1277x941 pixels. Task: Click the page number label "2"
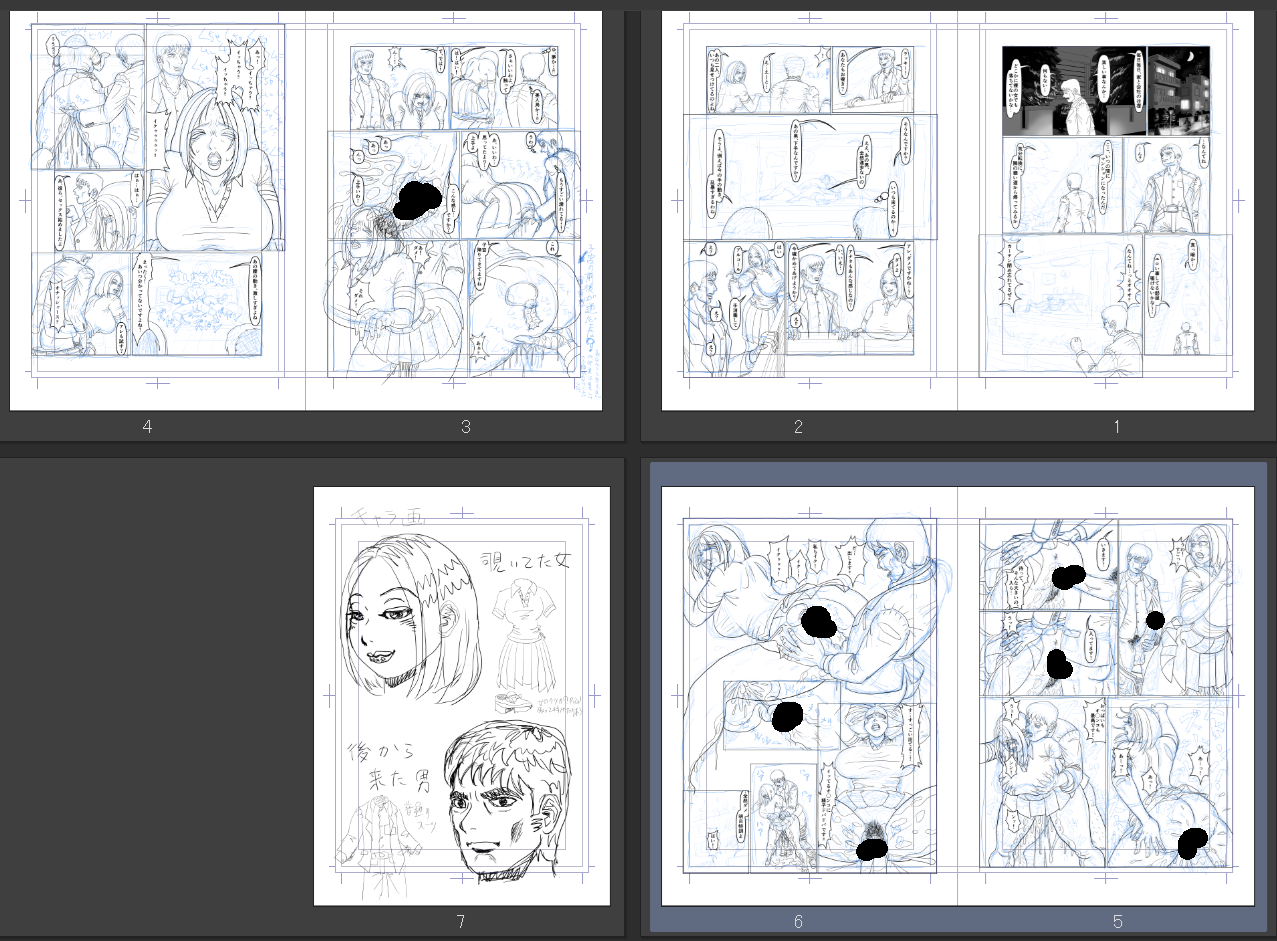point(798,427)
